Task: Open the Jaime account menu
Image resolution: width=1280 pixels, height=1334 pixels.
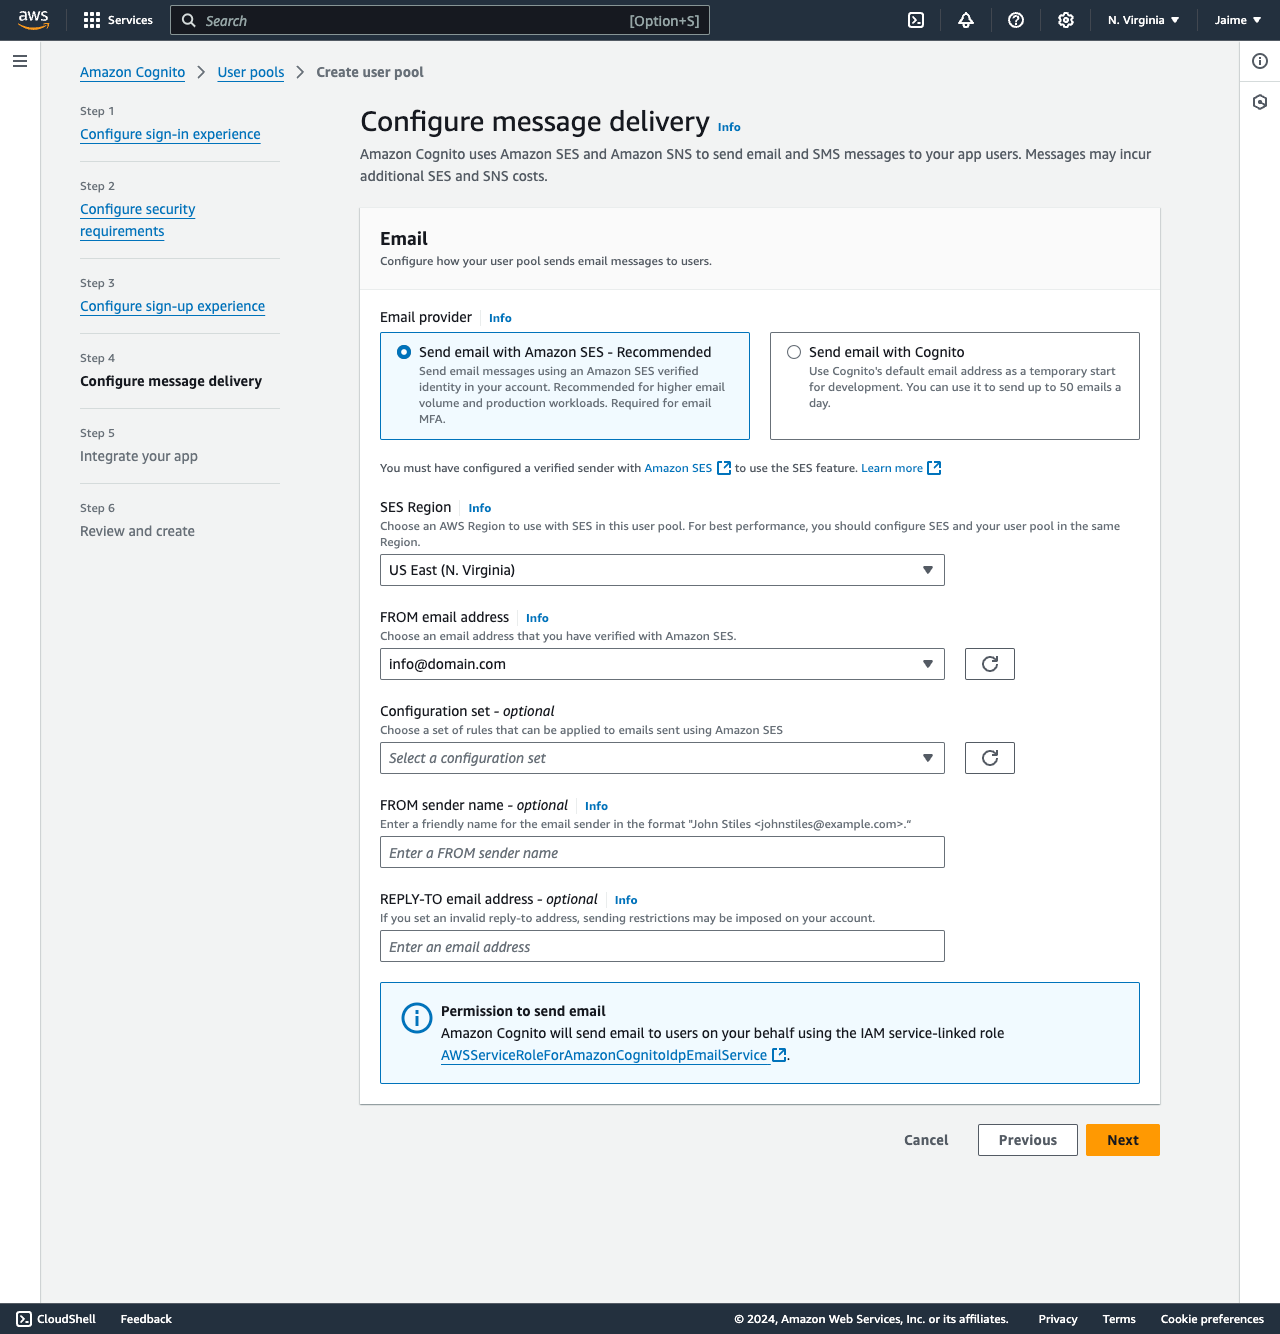Action: click(x=1238, y=20)
